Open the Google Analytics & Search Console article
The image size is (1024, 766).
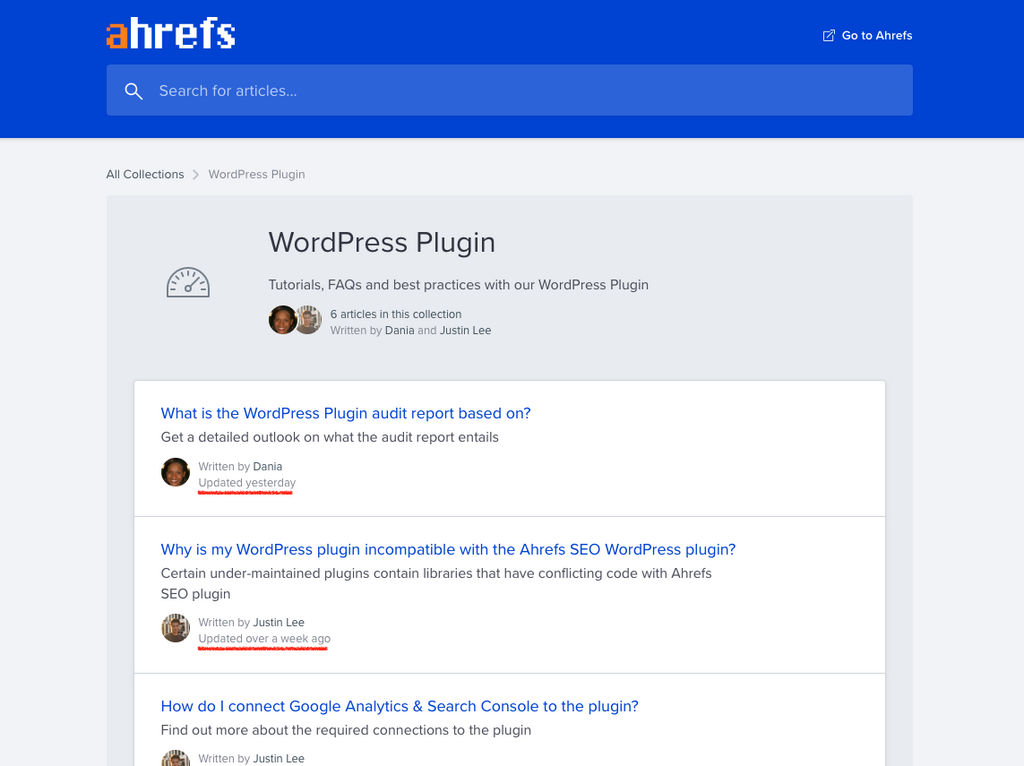pyautogui.click(x=399, y=706)
